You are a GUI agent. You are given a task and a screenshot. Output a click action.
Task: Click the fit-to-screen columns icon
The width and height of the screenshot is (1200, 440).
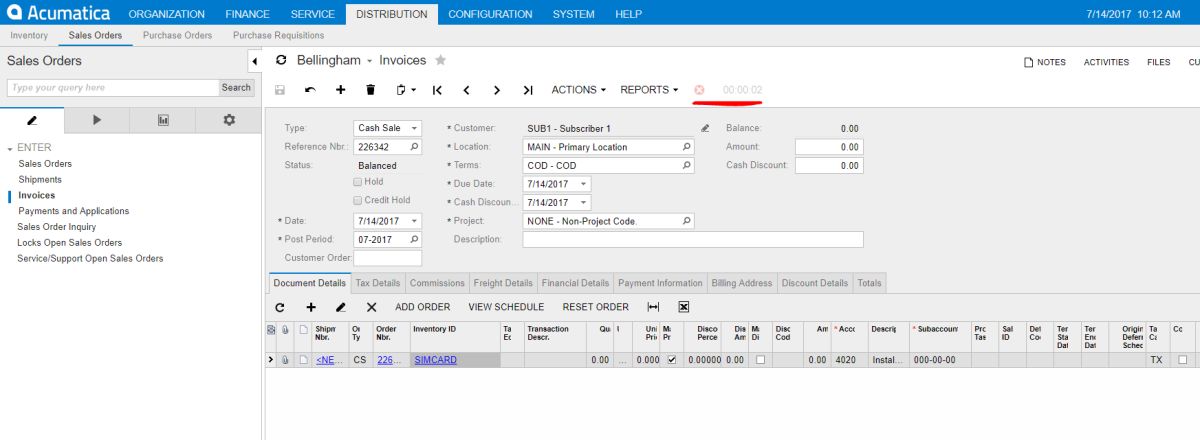654,307
